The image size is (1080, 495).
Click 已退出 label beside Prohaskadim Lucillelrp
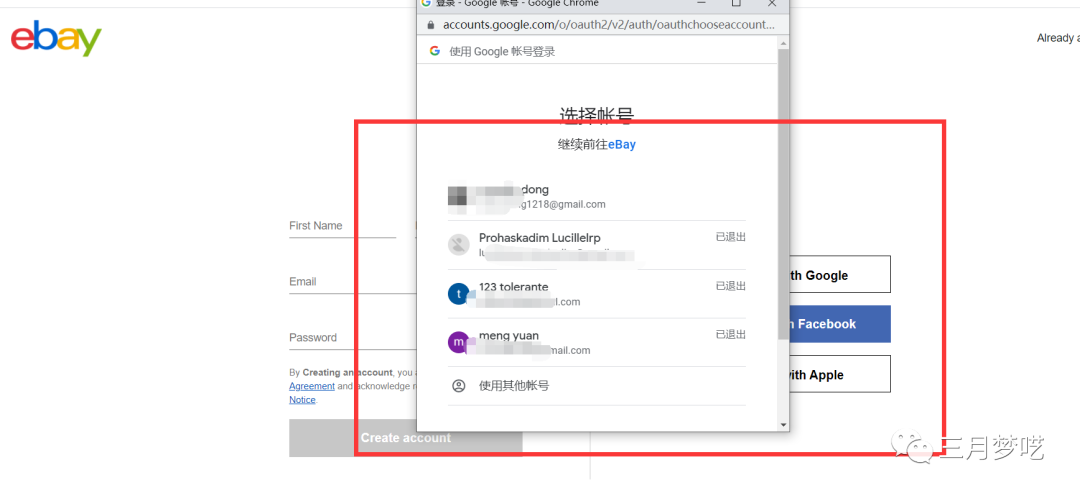[x=731, y=237]
